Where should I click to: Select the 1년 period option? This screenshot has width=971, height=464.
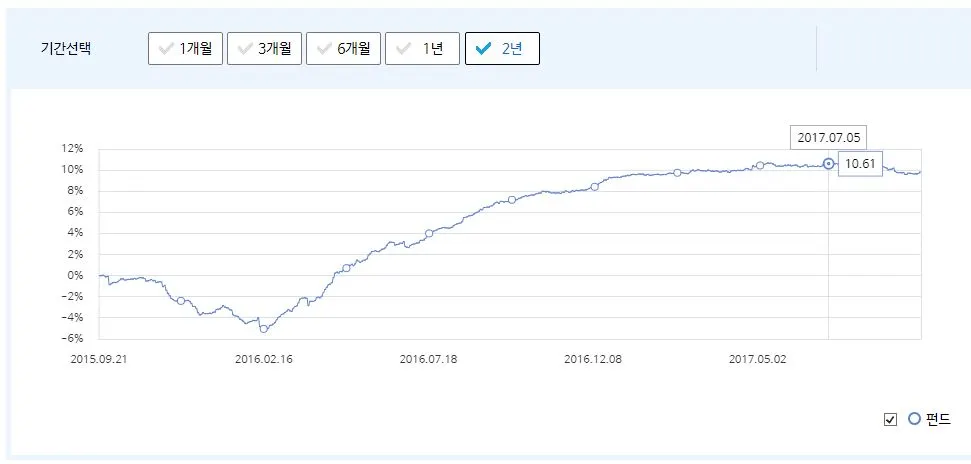tap(422, 48)
